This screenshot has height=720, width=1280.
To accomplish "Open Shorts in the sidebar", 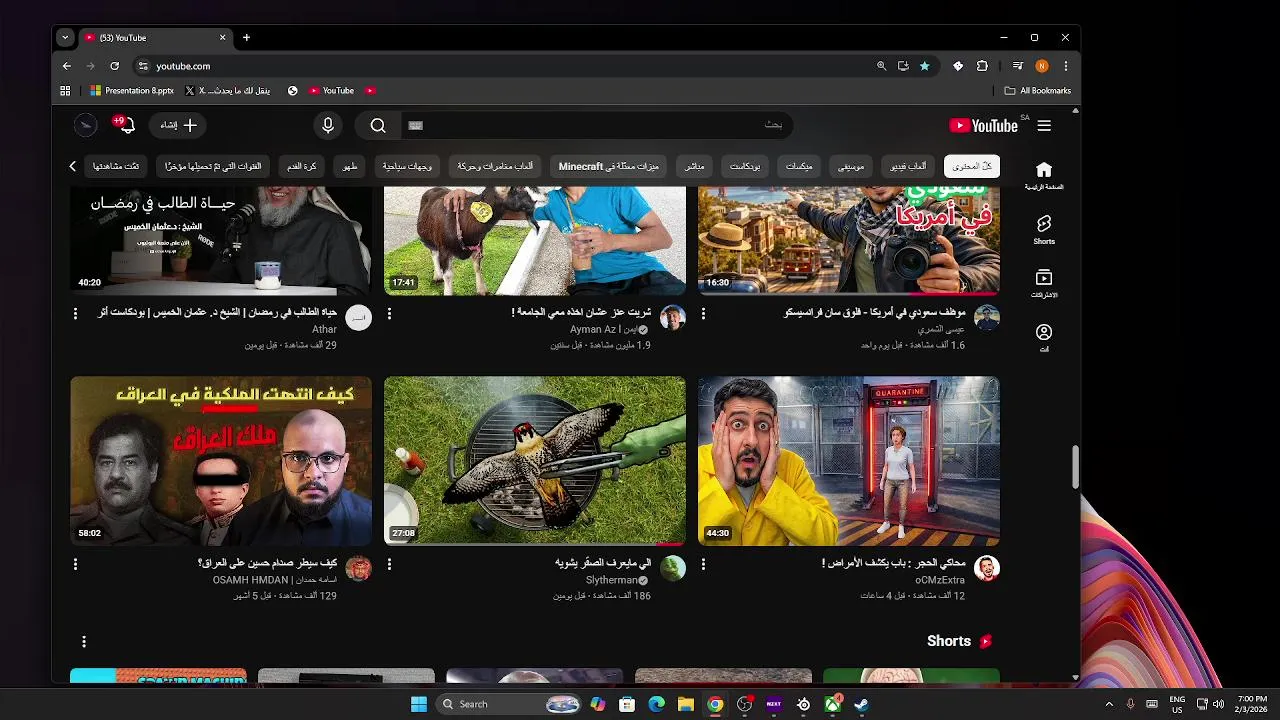I will point(1044,229).
